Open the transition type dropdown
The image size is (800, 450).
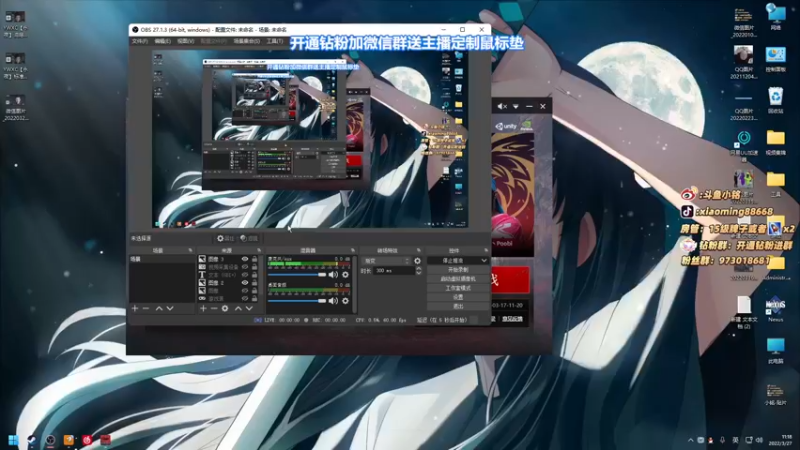(386, 261)
